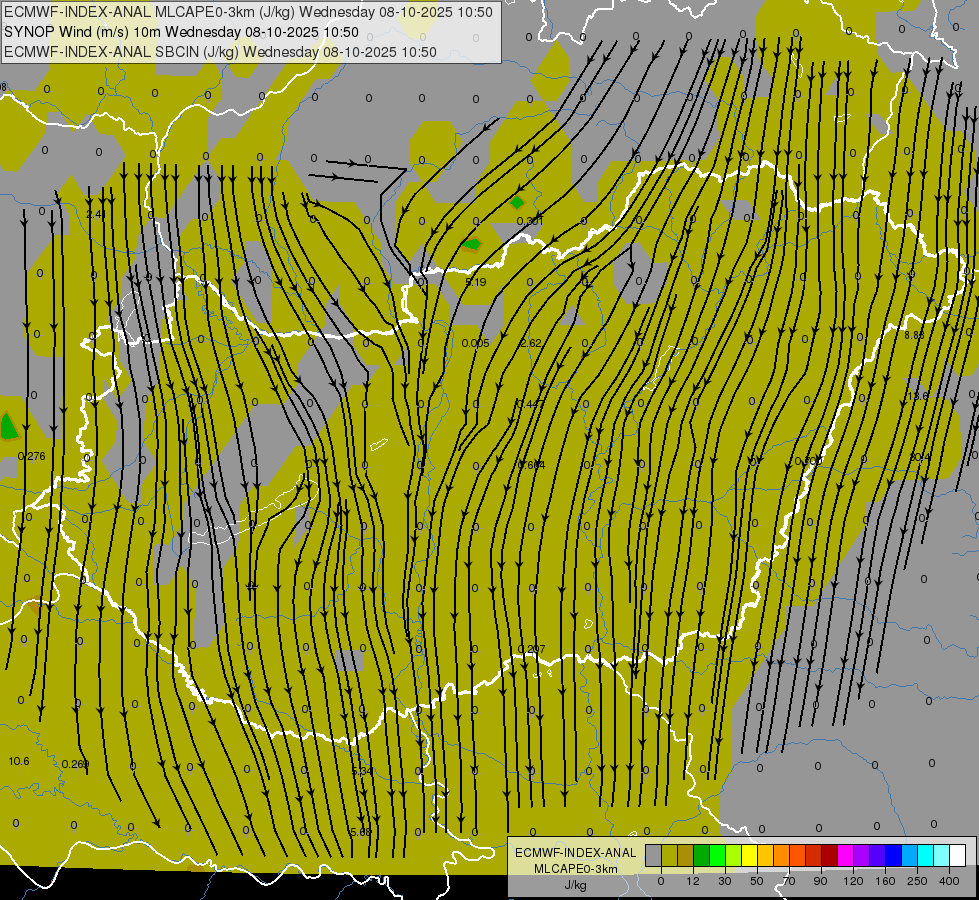Click the 0.276 value at left edge
Image resolution: width=979 pixels, height=900 pixels.
pyautogui.click(x=32, y=457)
